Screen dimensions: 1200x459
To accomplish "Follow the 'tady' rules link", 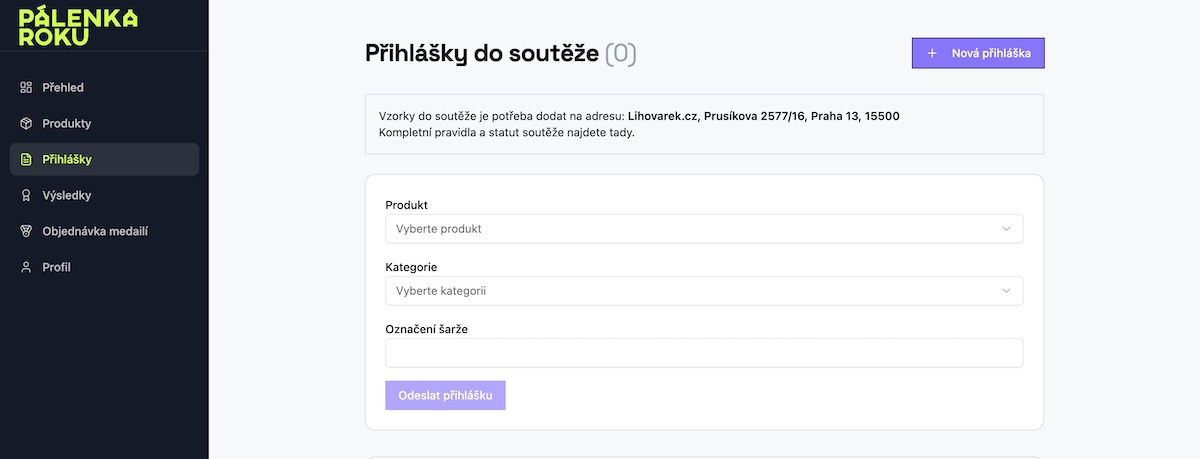I will tap(622, 132).
